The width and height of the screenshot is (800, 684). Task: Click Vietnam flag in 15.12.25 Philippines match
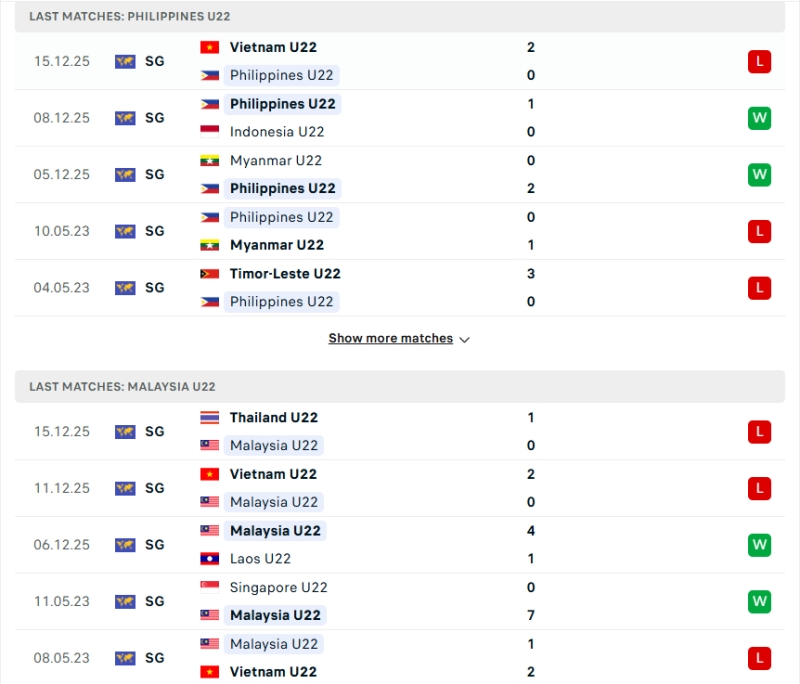pyautogui.click(x=210, y=47)
